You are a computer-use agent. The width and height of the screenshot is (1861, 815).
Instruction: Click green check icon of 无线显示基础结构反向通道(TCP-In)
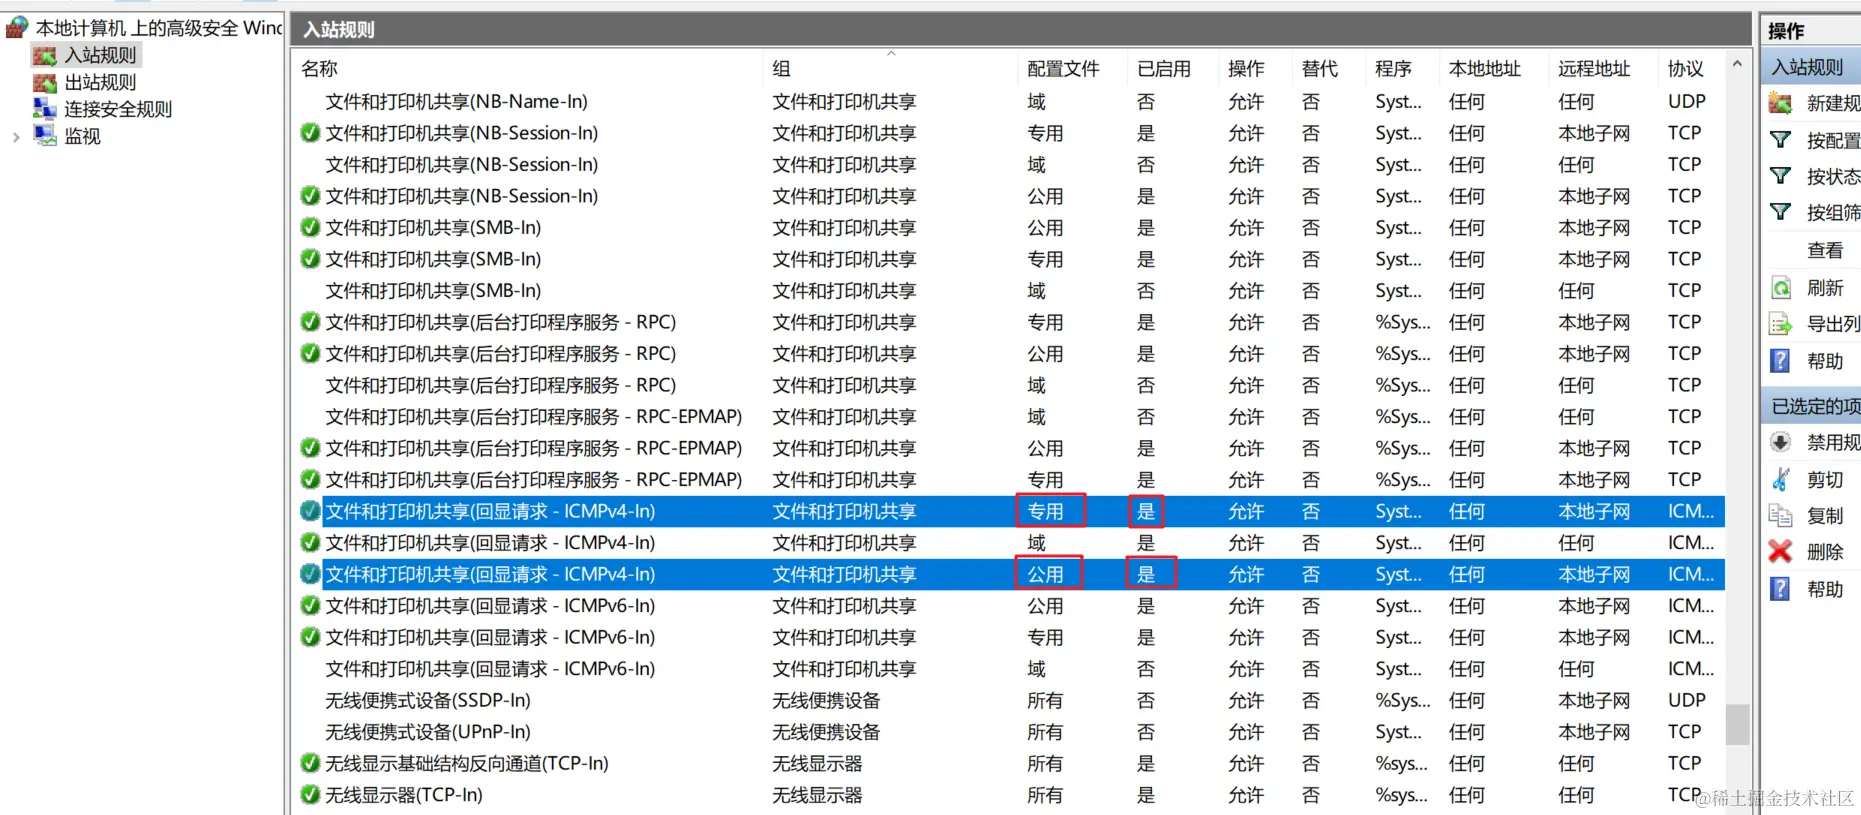(x=310, y=763)
